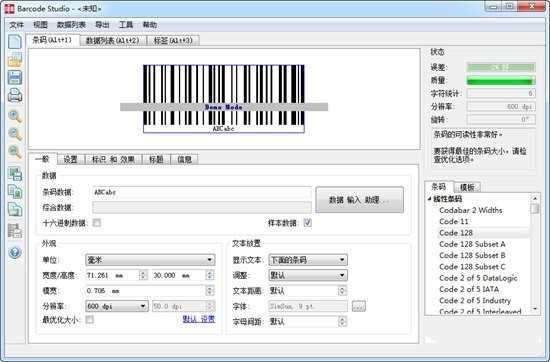Uncheck the 样本数据 checkbox
This screenshot has height=362, width=550.
[308, 223]
